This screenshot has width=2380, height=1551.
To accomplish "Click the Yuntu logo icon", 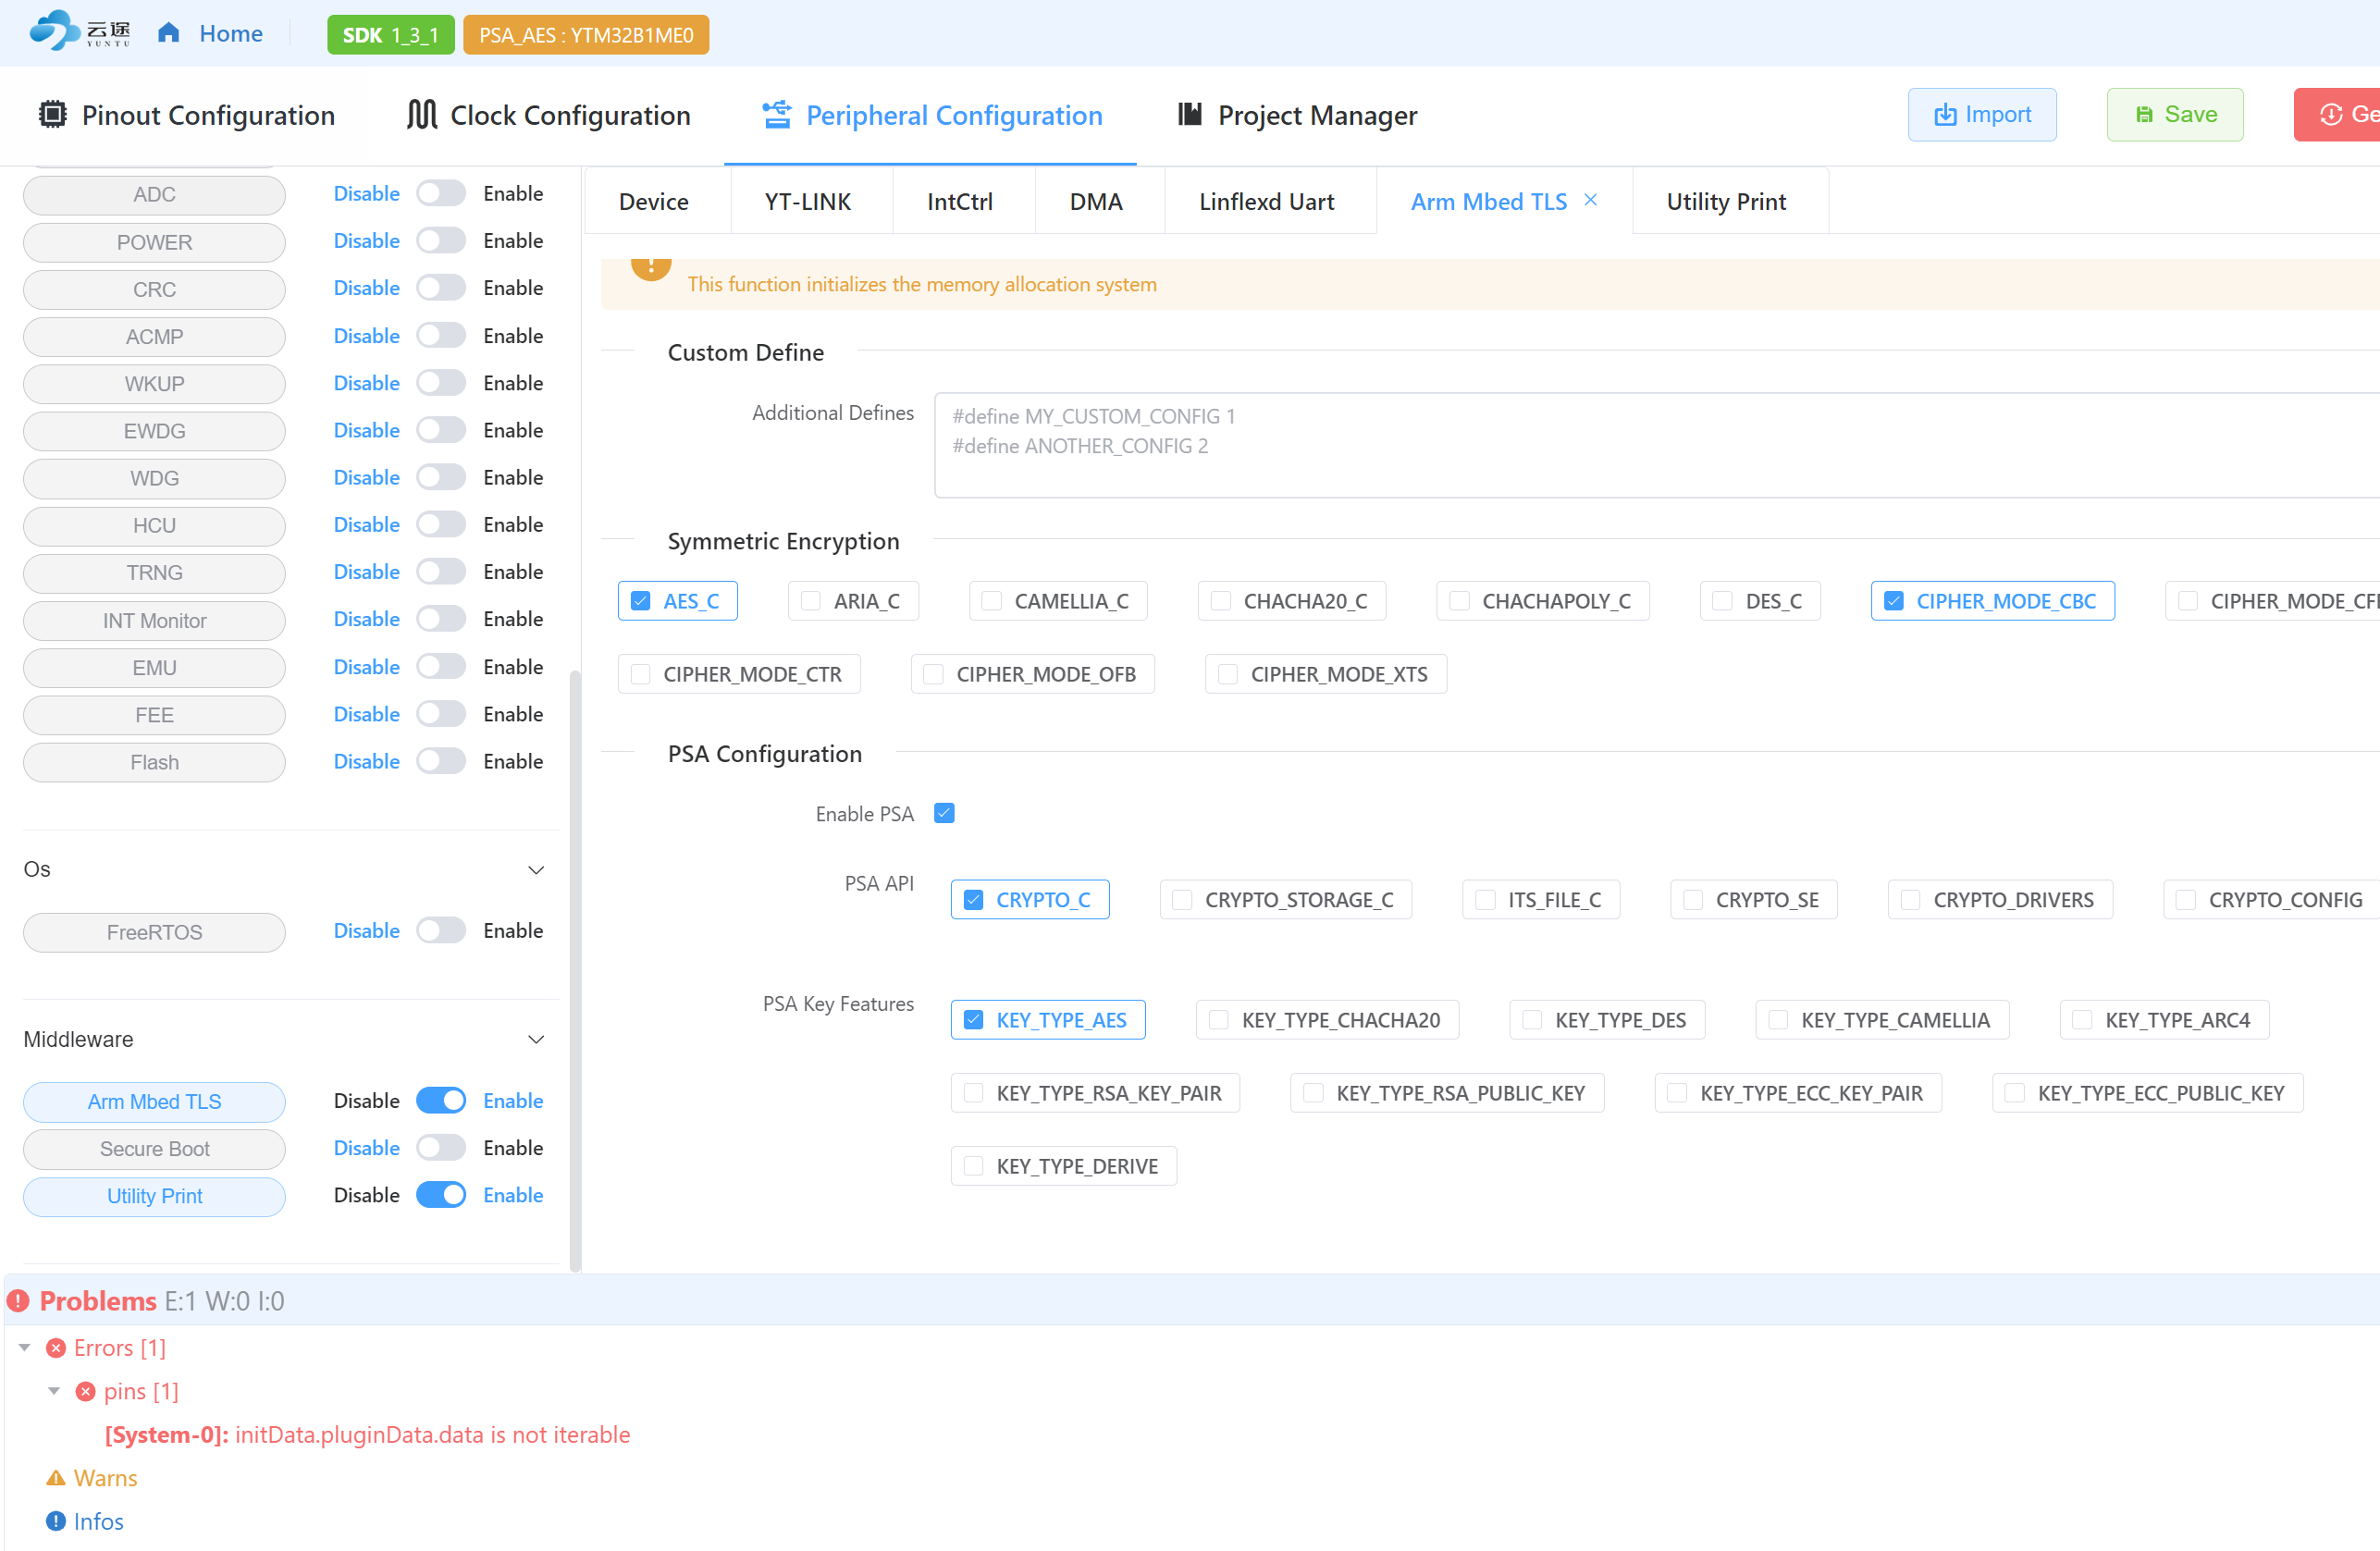I will click(x=79, y=32).
